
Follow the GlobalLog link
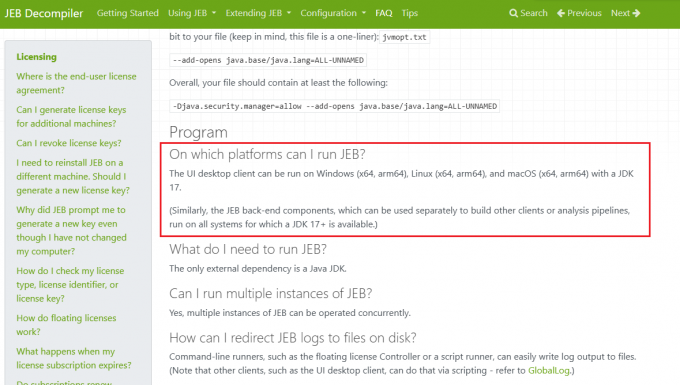[549, 371]
